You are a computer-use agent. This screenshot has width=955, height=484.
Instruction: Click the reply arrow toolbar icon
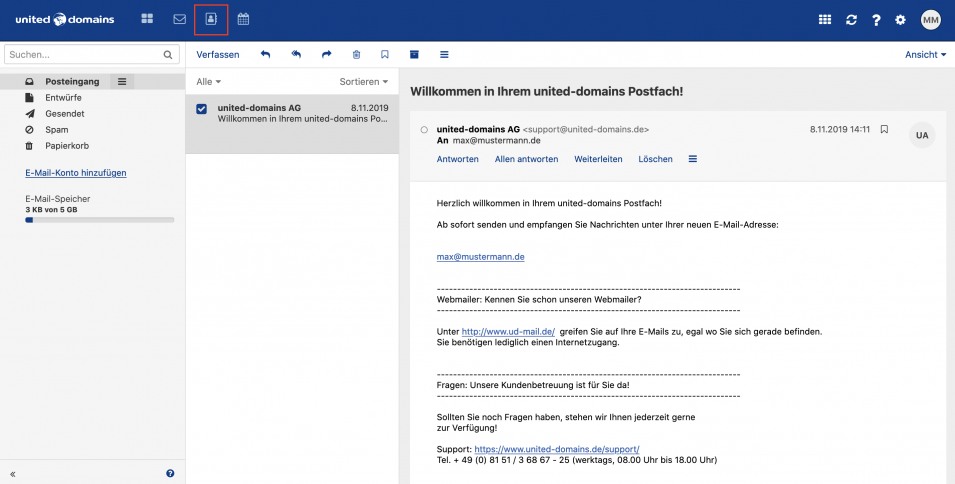265,55
